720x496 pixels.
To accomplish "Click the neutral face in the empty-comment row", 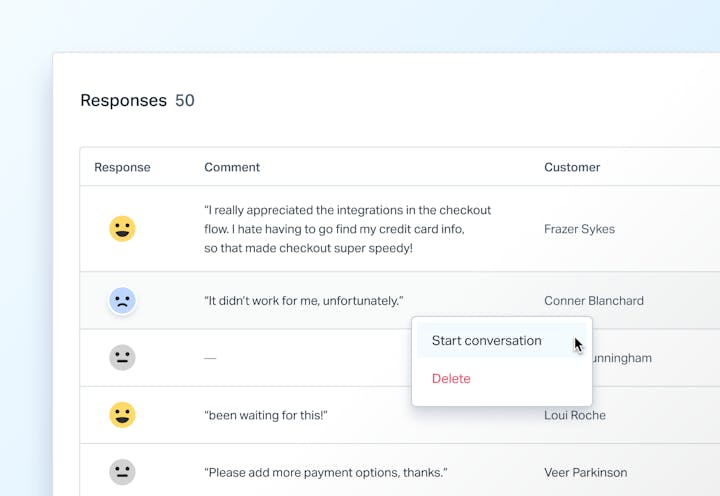I will tap(122, 358).
